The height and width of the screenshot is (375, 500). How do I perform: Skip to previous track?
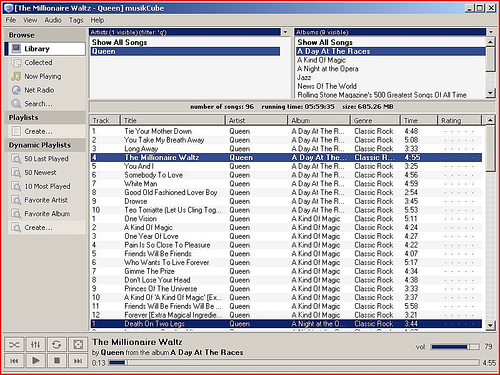point(14,361)
